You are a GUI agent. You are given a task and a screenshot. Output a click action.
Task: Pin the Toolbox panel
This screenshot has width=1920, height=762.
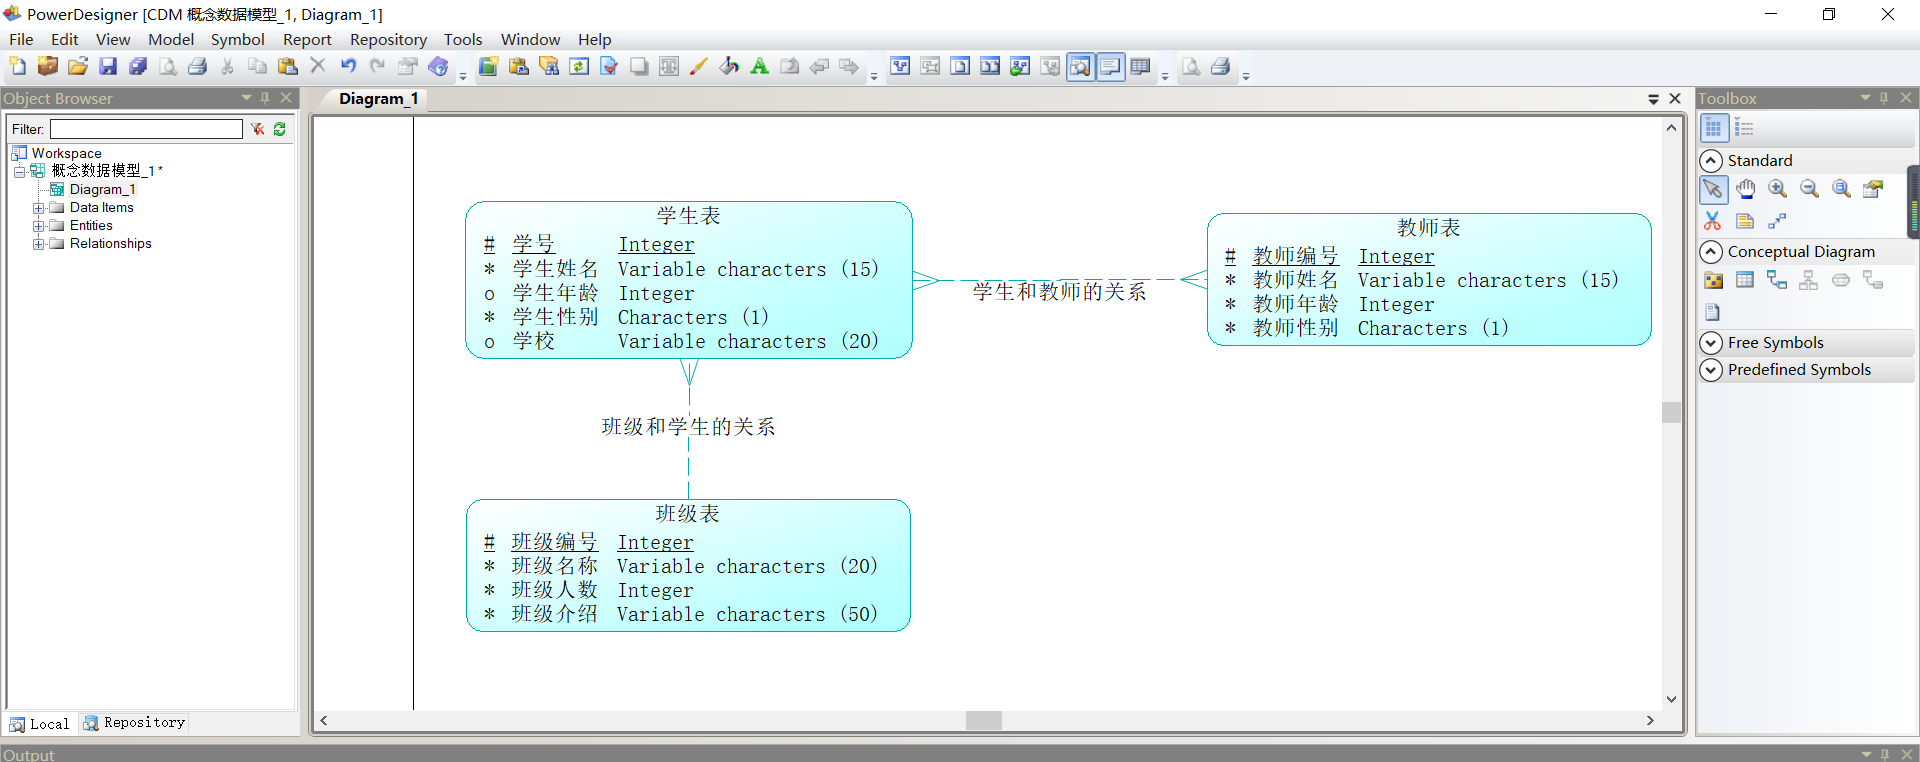coord(1884,98)
